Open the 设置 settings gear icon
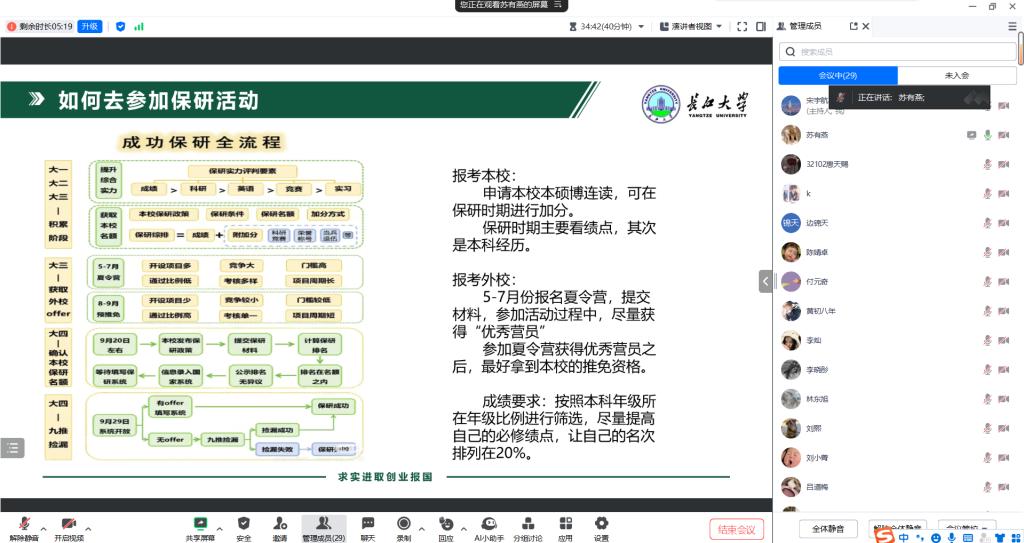The width and height of the screenshot is (1024, 543). [601, 523]
